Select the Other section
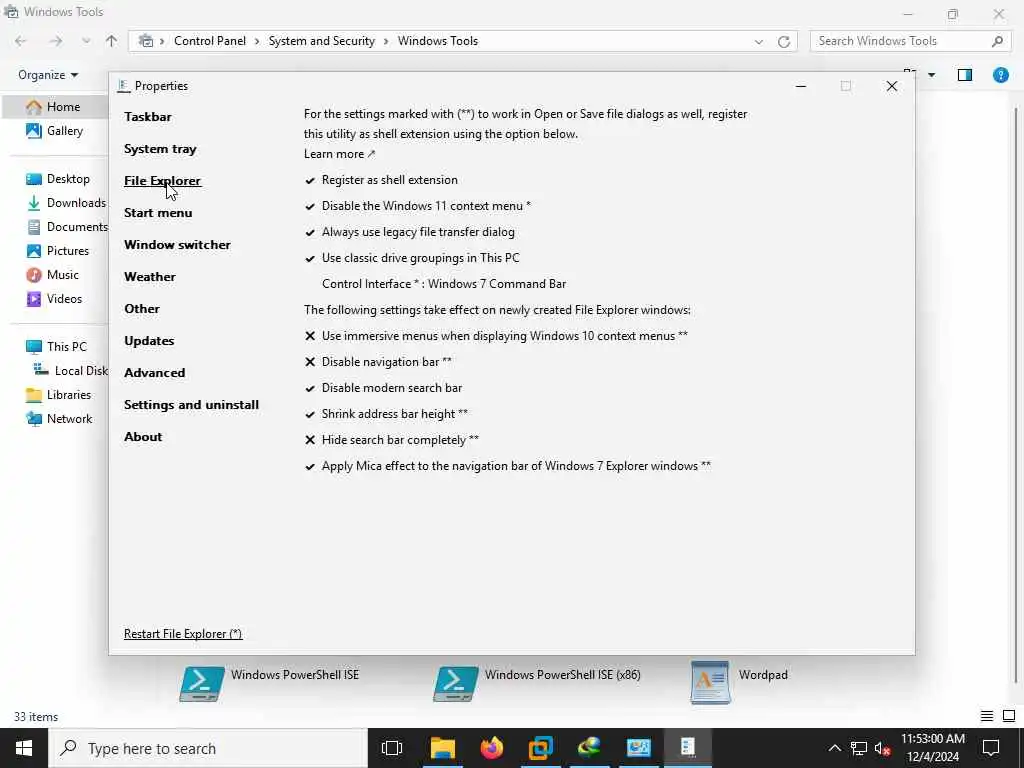 (x=142, y=309)
